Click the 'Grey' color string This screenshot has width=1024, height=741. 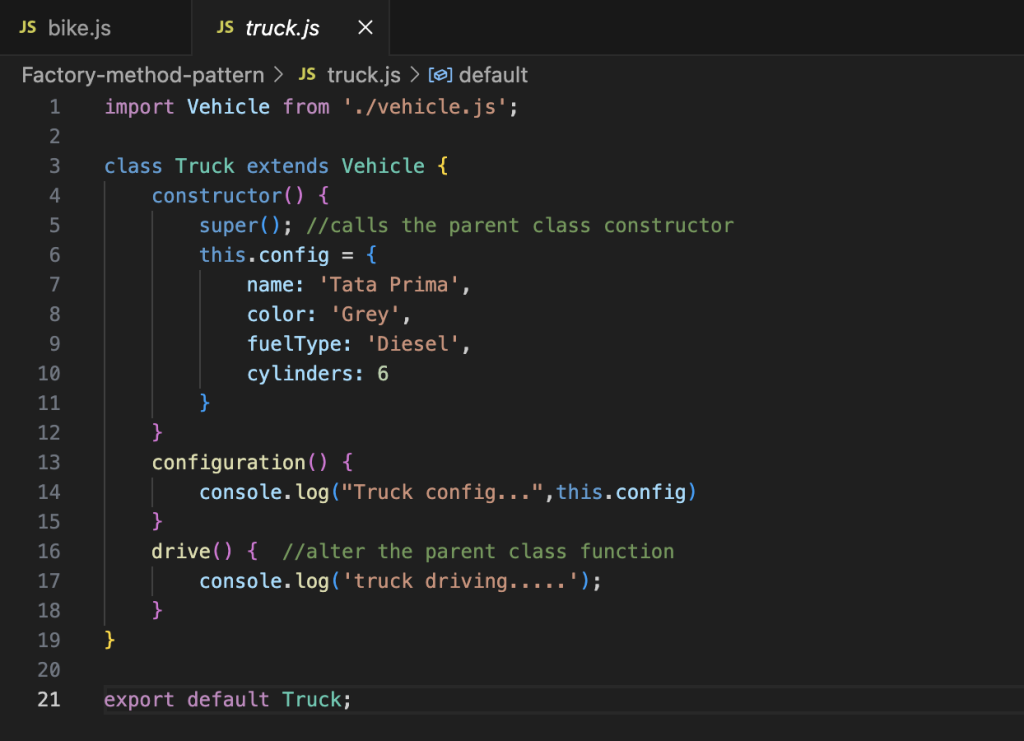365,315
